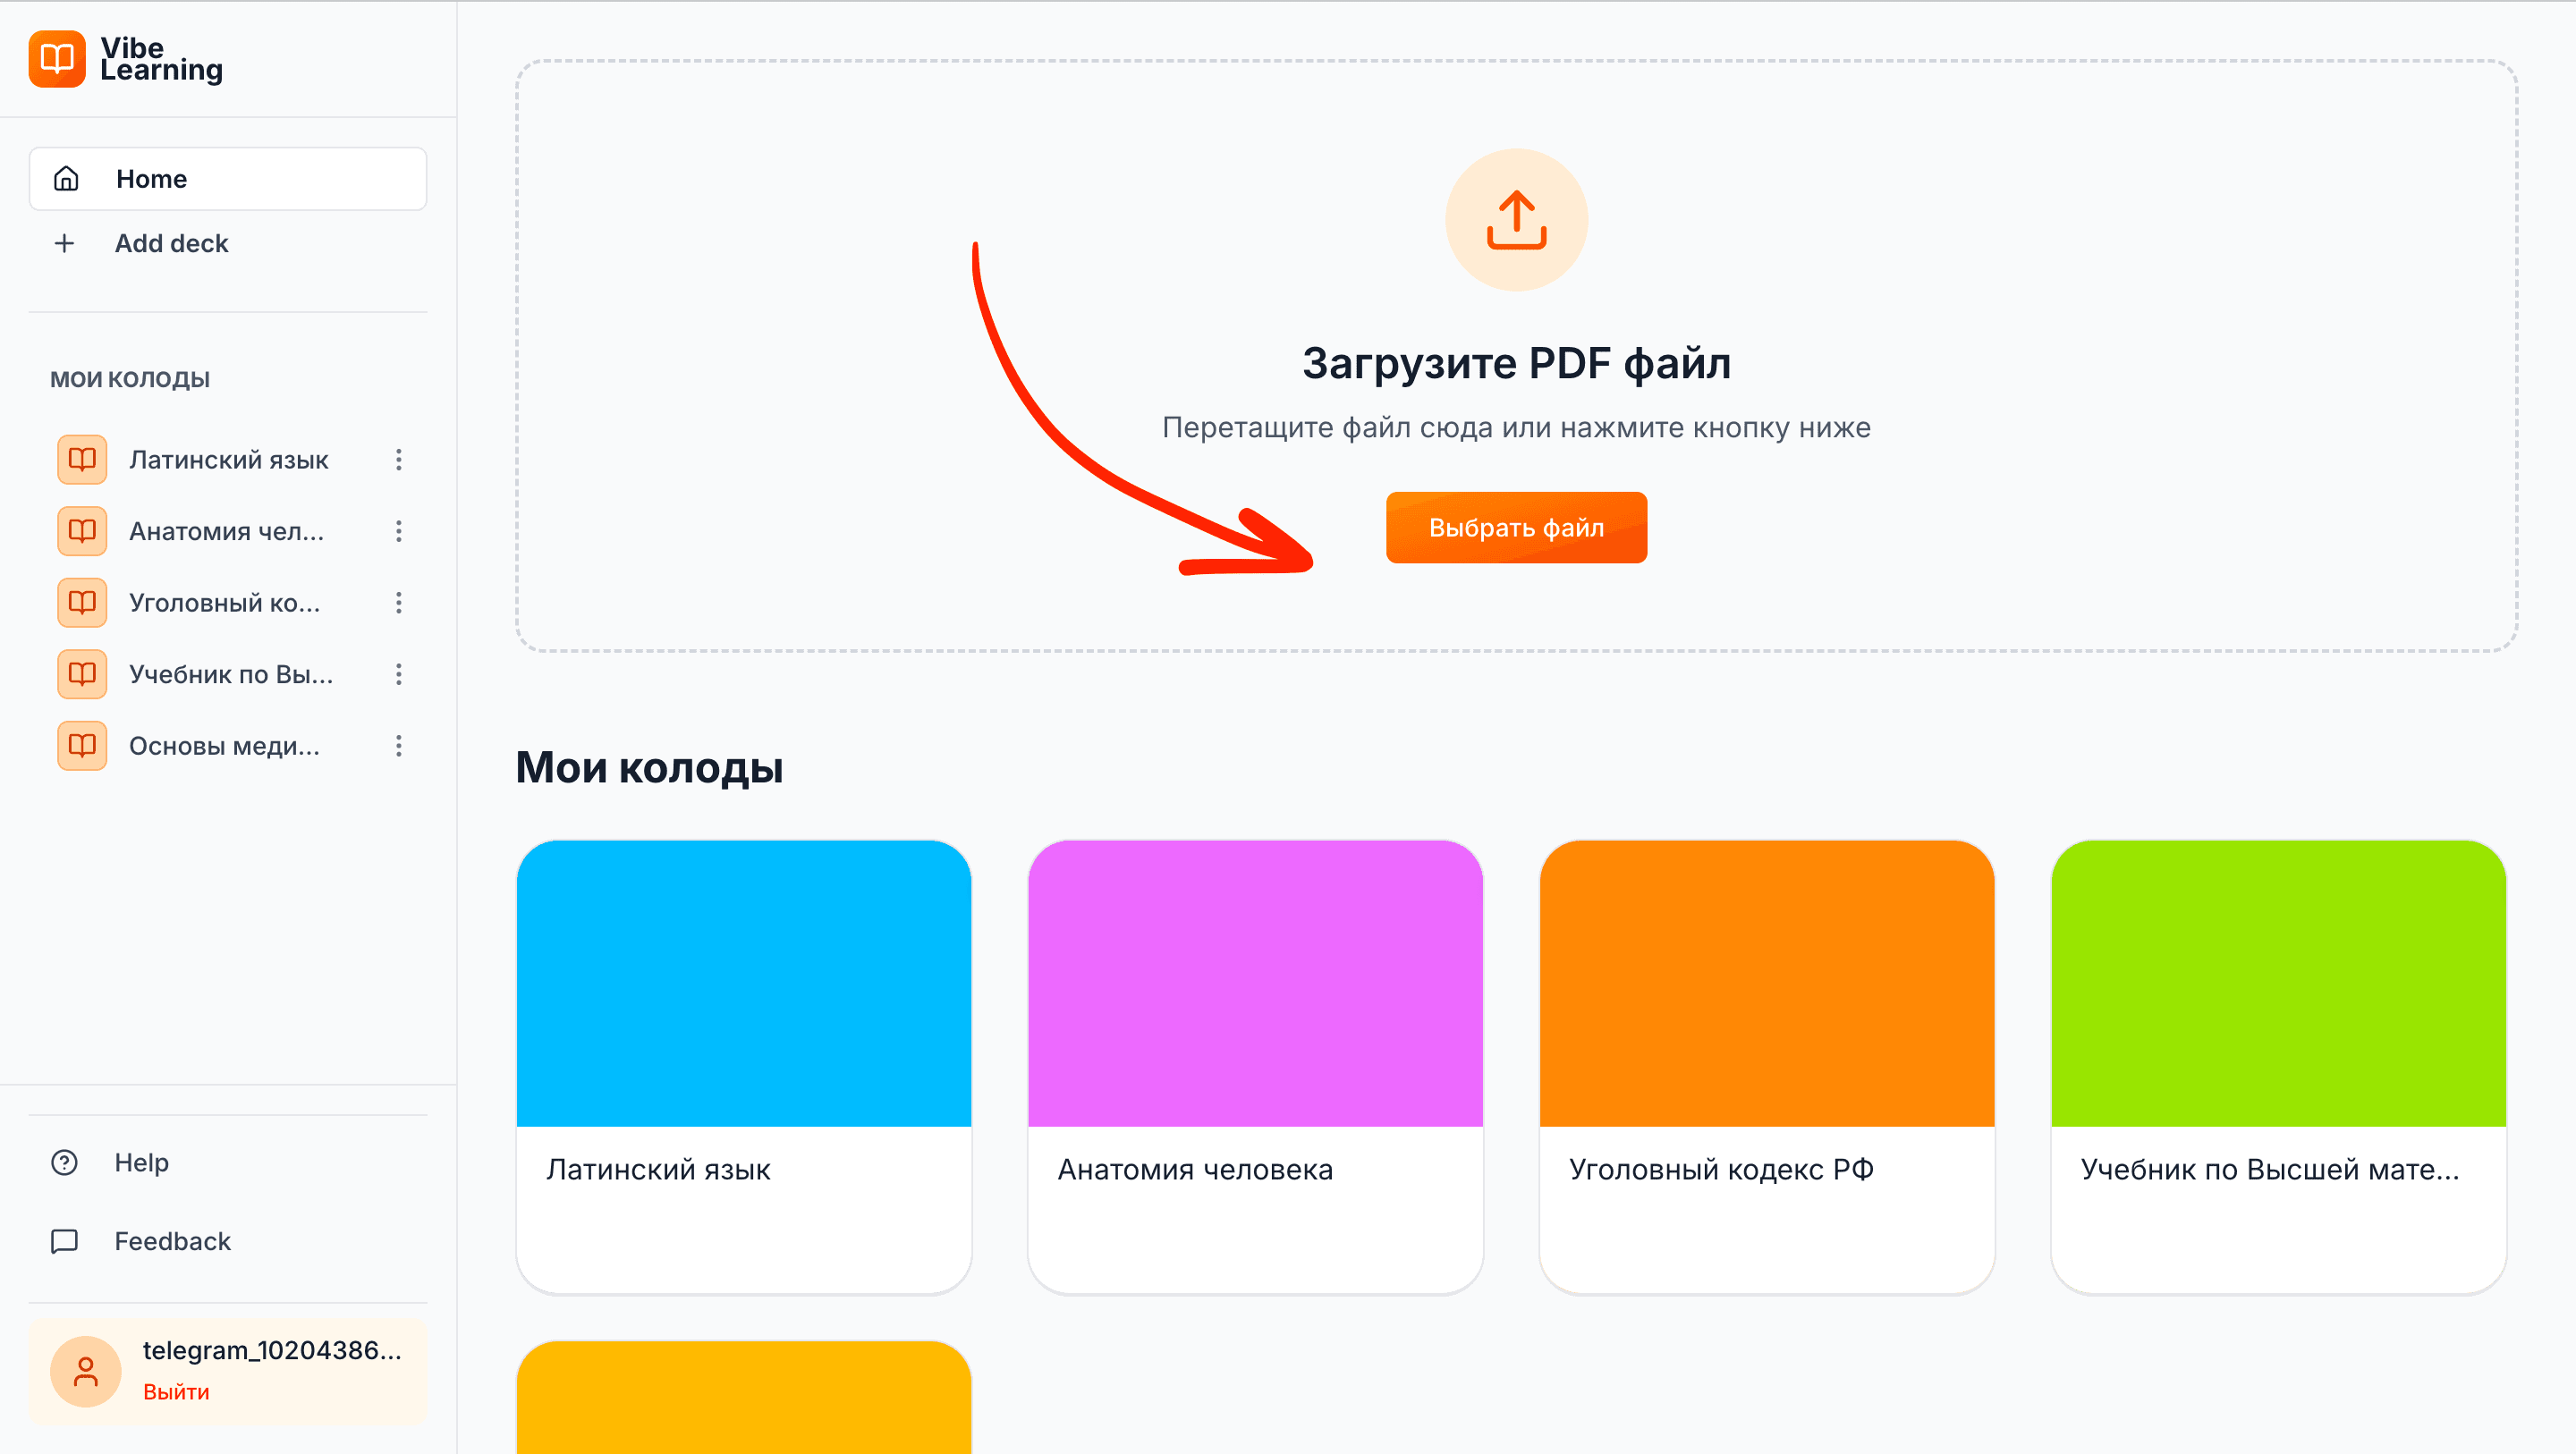This screenshot has height=1454, width=2576.
Task: Click the Help question mark icon
Action: (x=63, y=1162)
